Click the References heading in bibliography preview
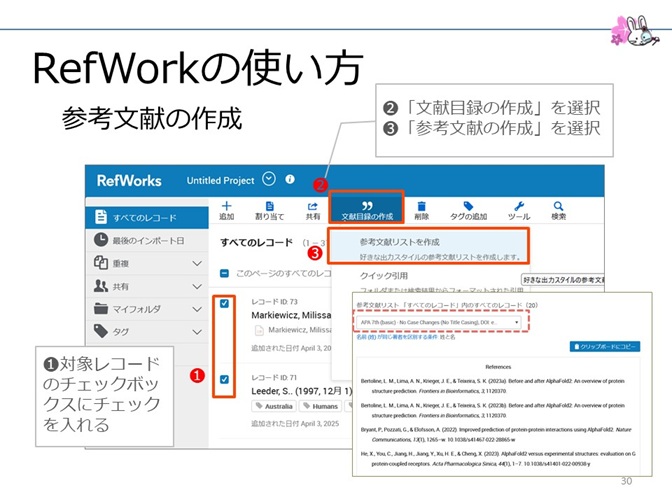The height and width of the screenshot is (504, 672). 498,367
